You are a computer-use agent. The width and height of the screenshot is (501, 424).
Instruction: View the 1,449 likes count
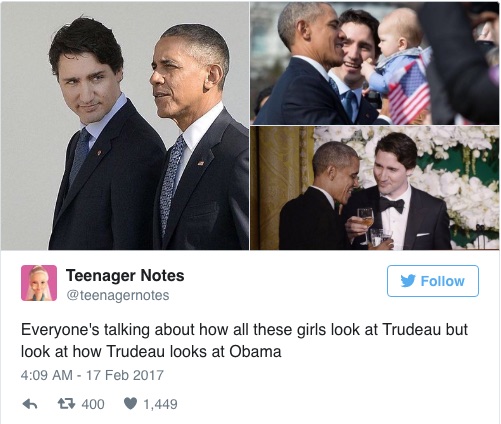click(160, 404)
